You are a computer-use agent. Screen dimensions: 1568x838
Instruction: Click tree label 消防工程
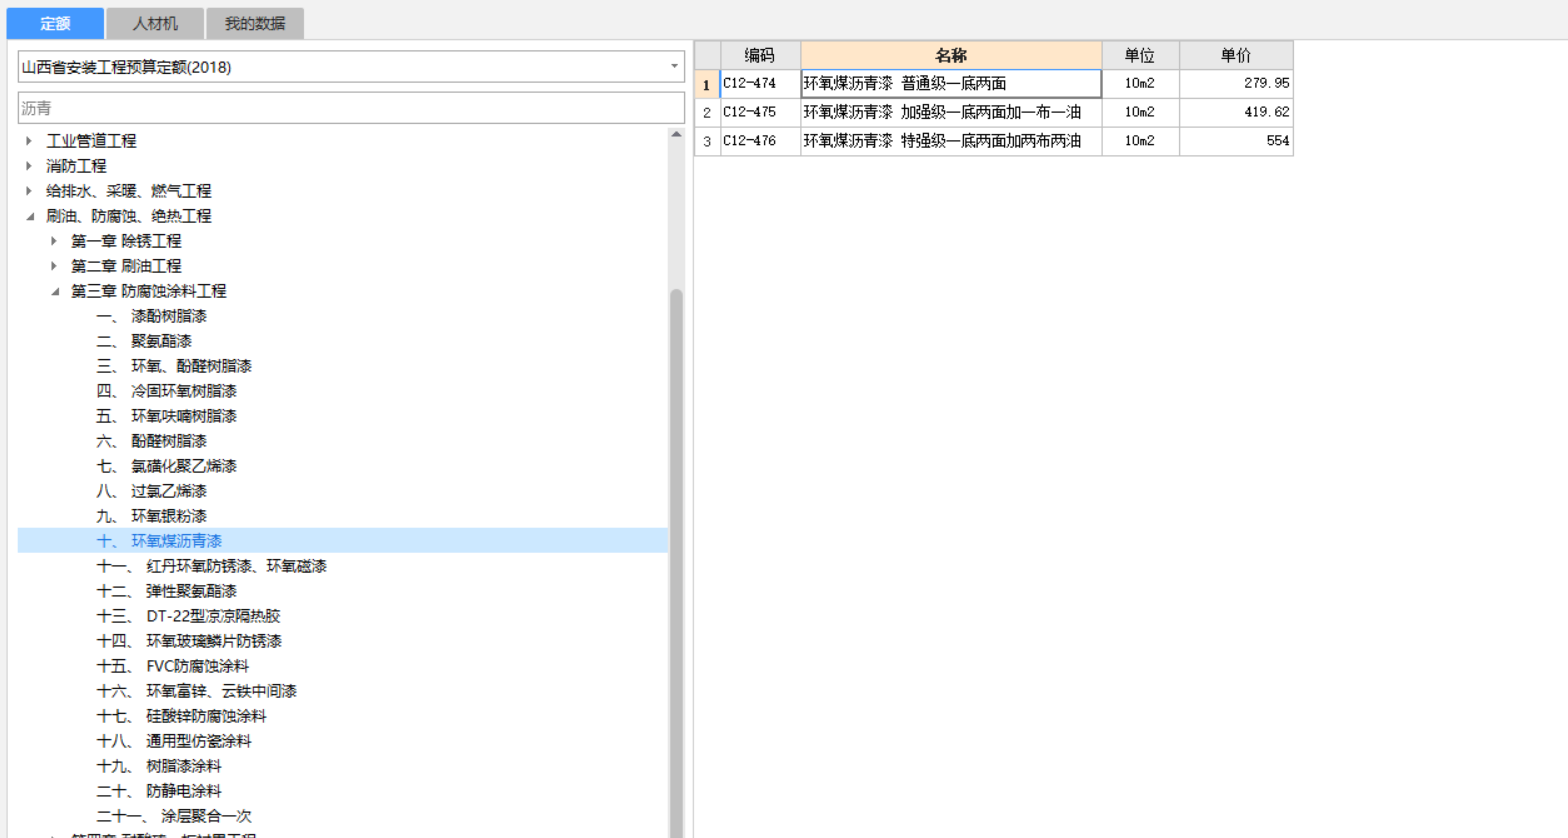coord(76,166)
